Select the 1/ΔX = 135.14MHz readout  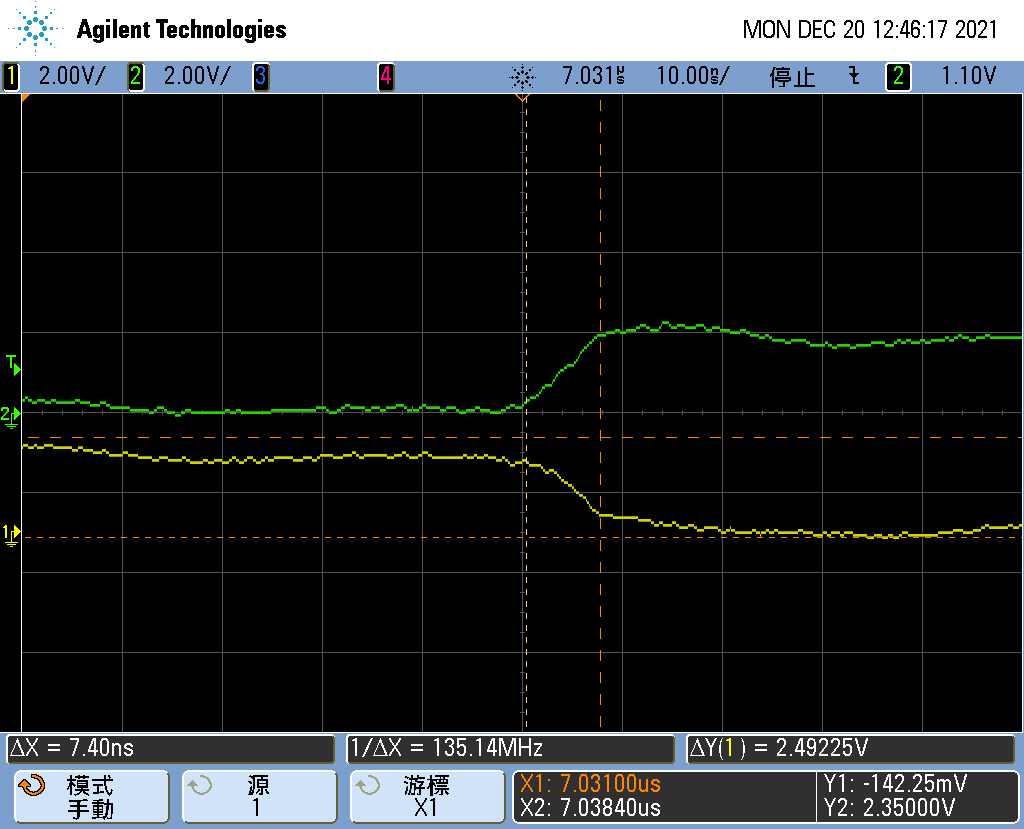(510, 749)
